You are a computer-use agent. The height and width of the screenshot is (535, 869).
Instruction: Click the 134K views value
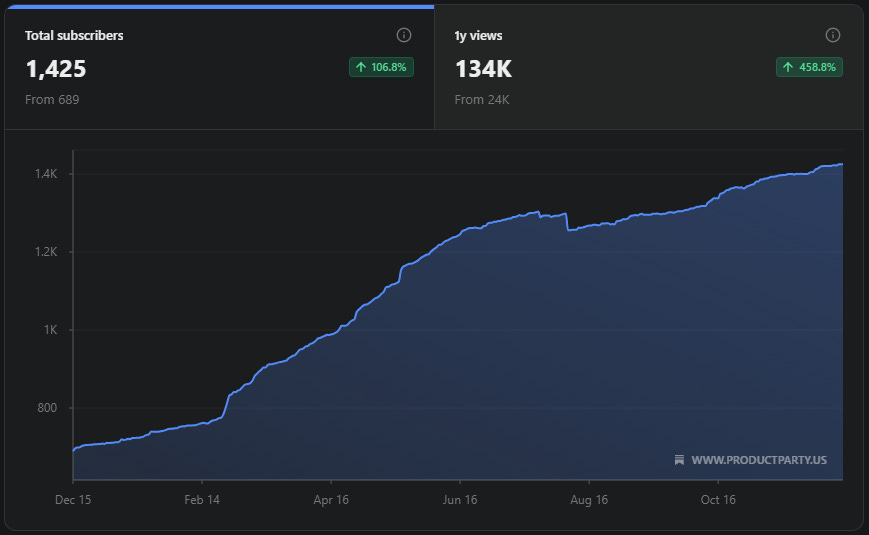[483, 69]
